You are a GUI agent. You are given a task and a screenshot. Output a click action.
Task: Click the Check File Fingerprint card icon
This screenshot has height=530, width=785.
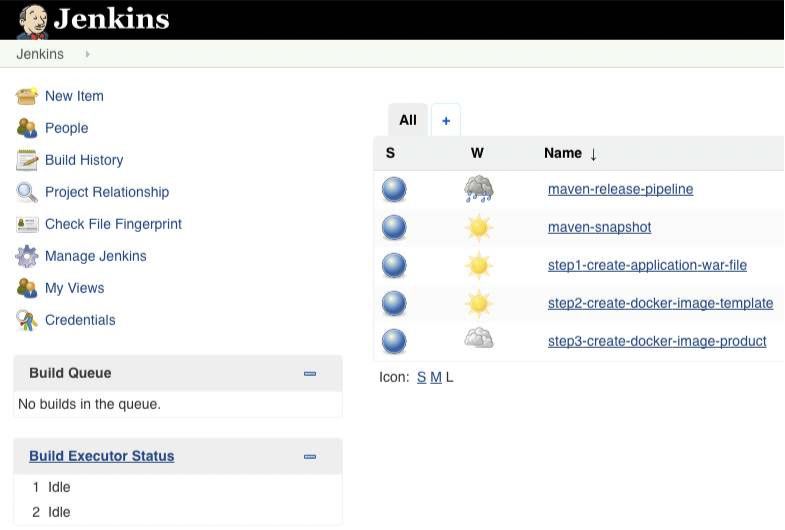pos(27,224)
